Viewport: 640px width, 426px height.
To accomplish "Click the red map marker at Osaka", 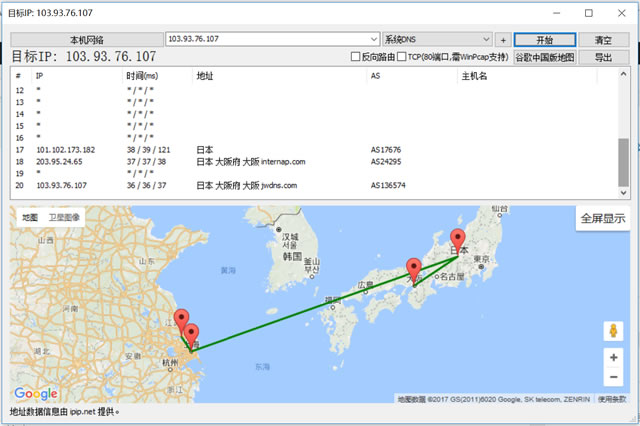I will click(x=414, y=269).
